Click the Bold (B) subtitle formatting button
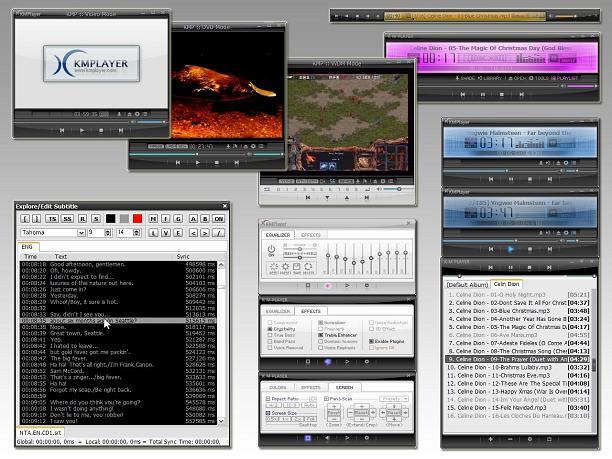 click(205, 218)
